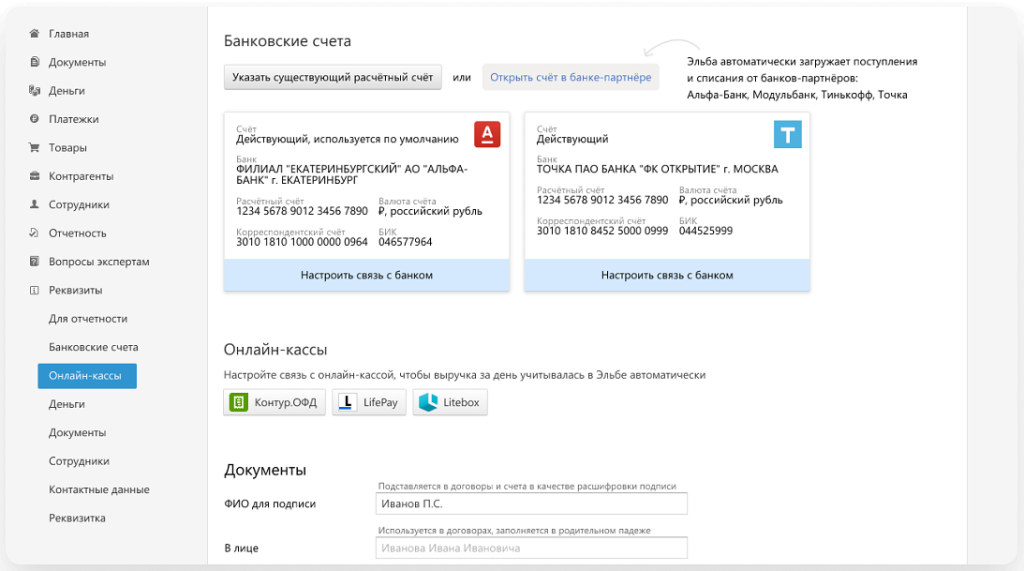Click the person icon for Сотрудники
Image resolution: width=1024 pixels, height=571 pixels.
tap(34, 205)
